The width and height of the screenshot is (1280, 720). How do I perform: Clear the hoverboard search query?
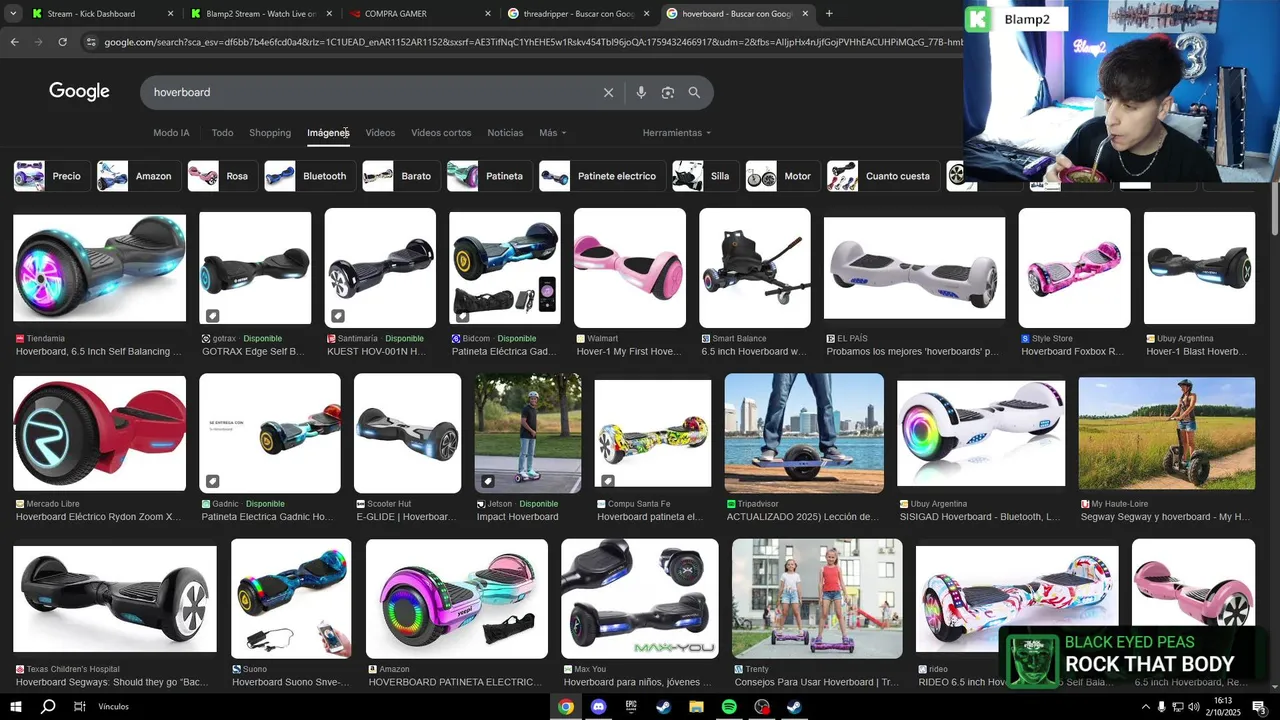(x=608, y=92)
